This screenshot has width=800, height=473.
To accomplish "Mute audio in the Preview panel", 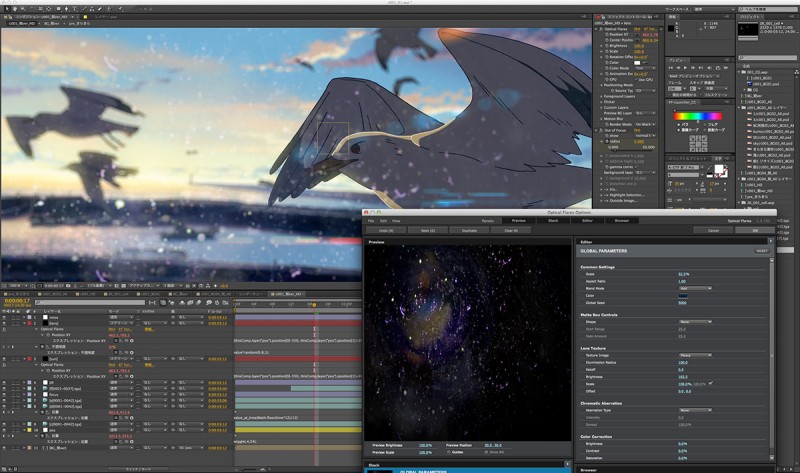I will (709, 68).
